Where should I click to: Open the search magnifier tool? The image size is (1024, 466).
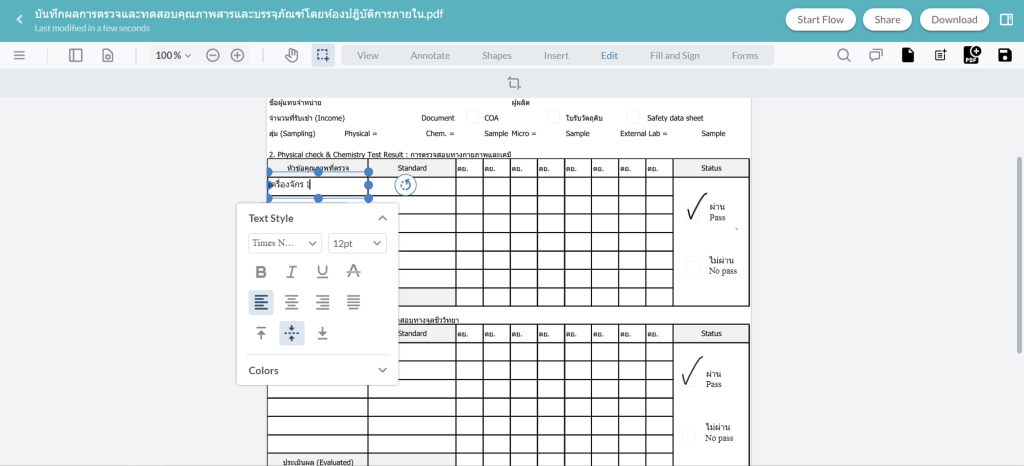click(844, 55)
